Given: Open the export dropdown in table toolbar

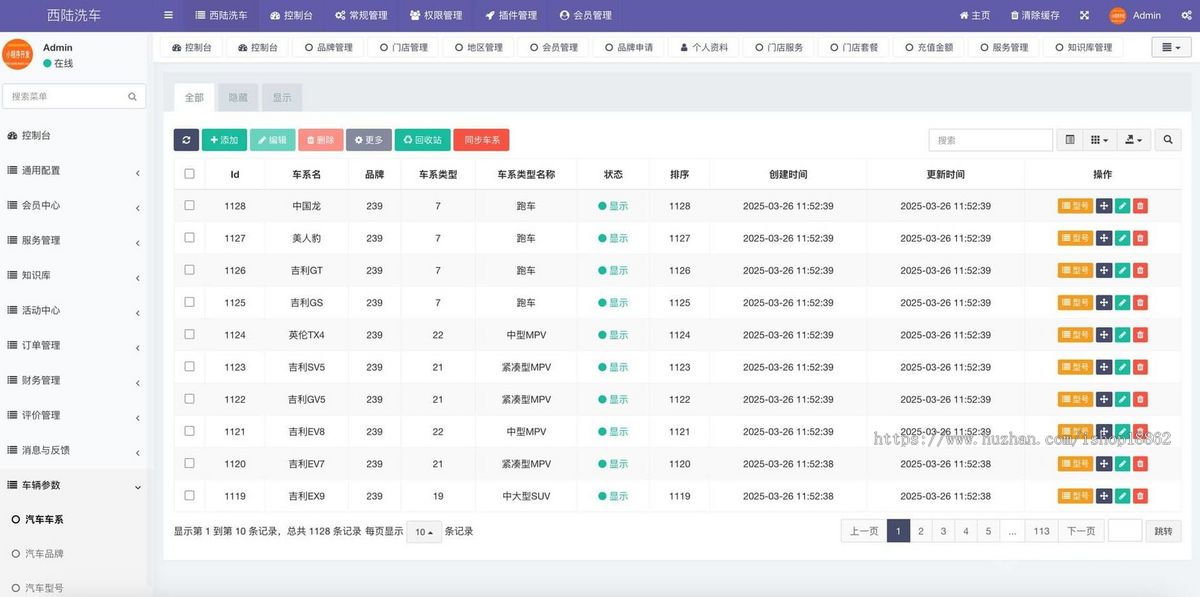Looking at the screenshot, I should tap(1133, 140).
